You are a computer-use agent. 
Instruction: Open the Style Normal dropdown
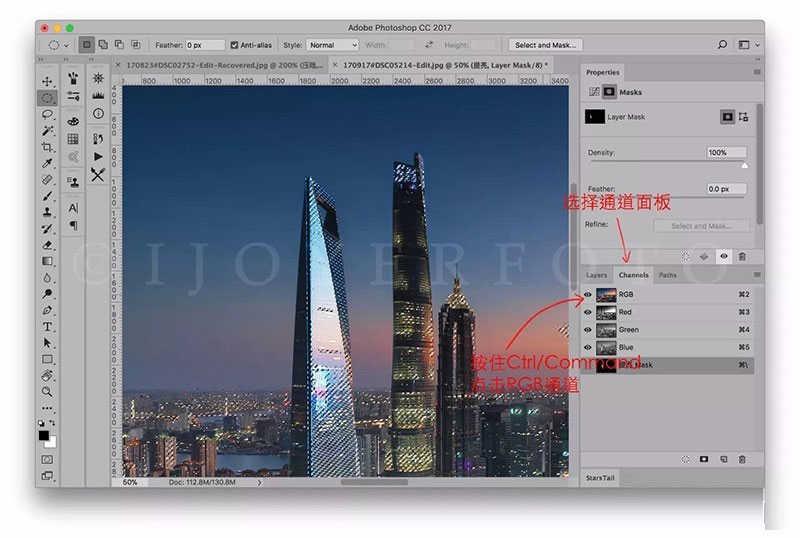[333, 45]
